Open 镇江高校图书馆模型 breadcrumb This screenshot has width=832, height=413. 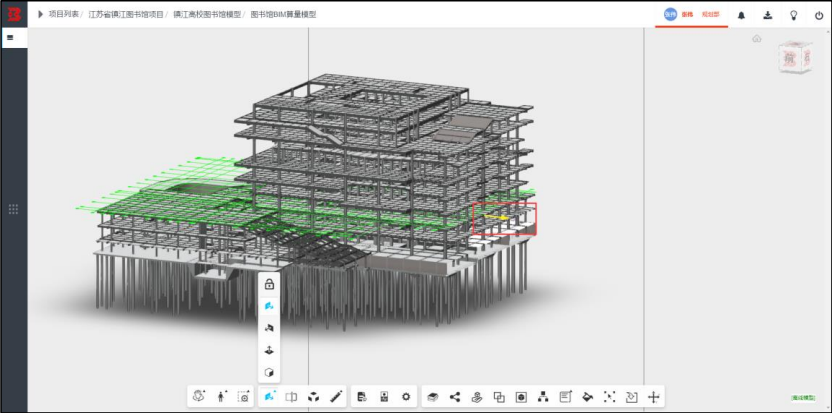coord(207,14)
